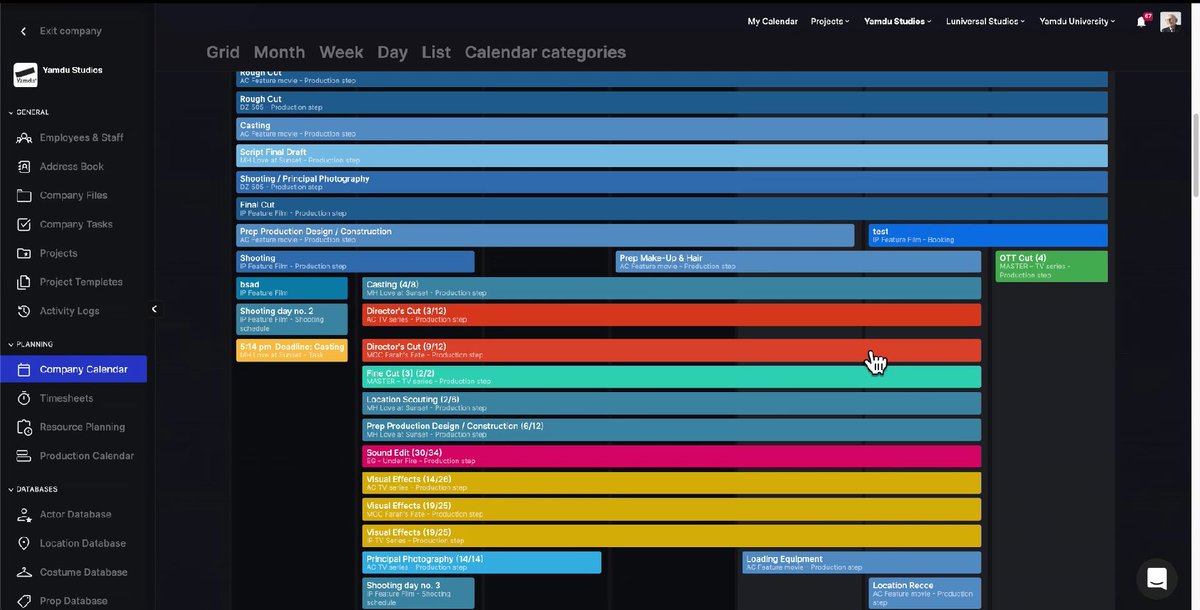The height and width of the screenshot is (610, 1200).
Task: Open the Yamdu Studios dropdown in top bar
Action: click(898, 21)
